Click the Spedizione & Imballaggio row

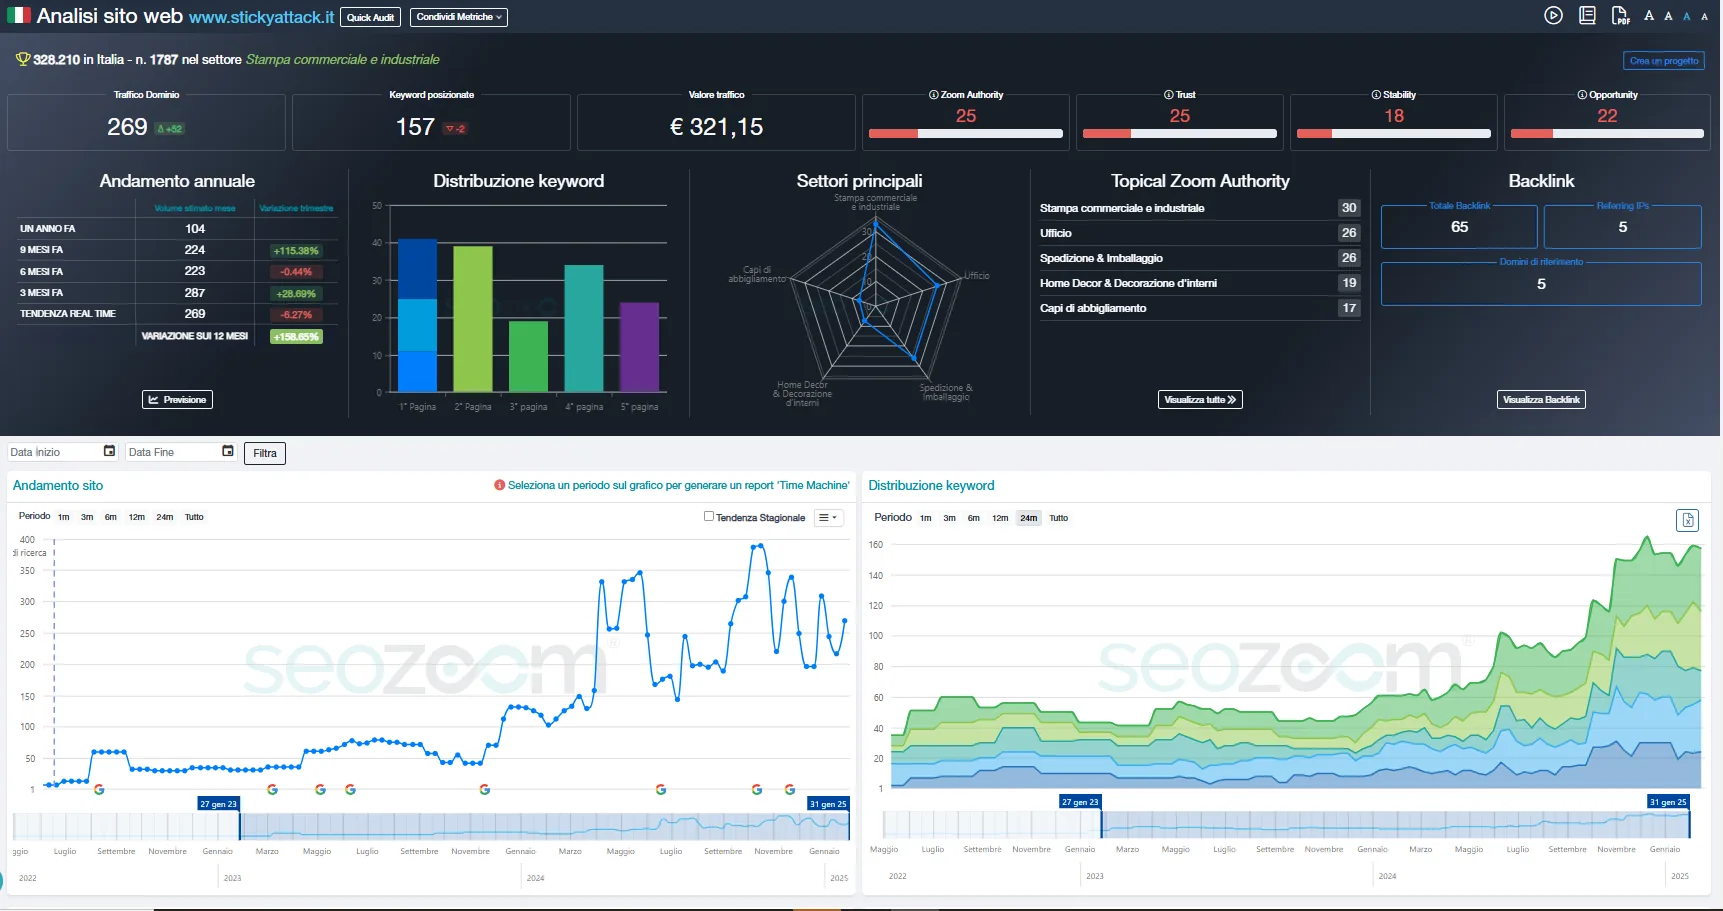point(1199,258)
